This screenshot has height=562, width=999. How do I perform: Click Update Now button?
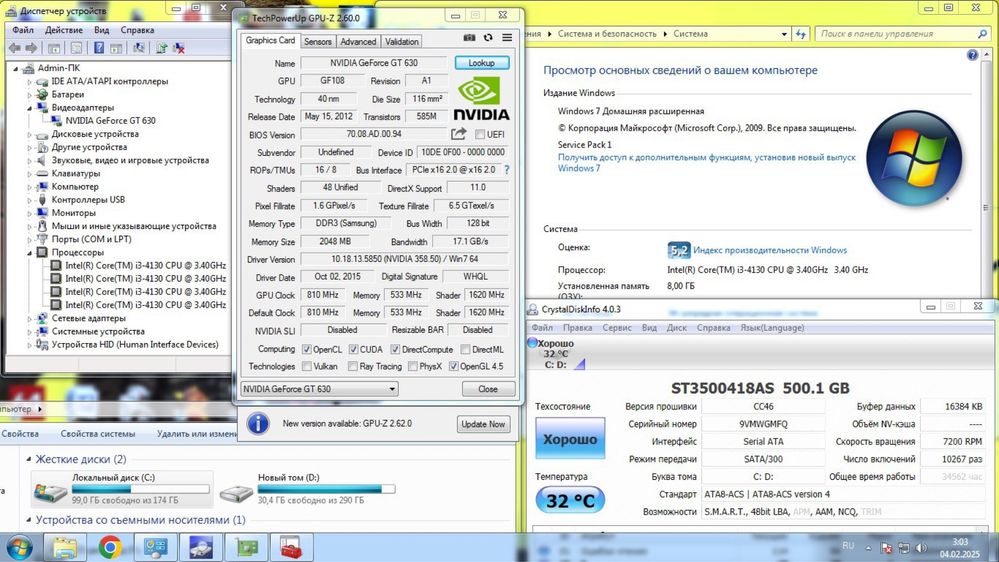point(483,424)
